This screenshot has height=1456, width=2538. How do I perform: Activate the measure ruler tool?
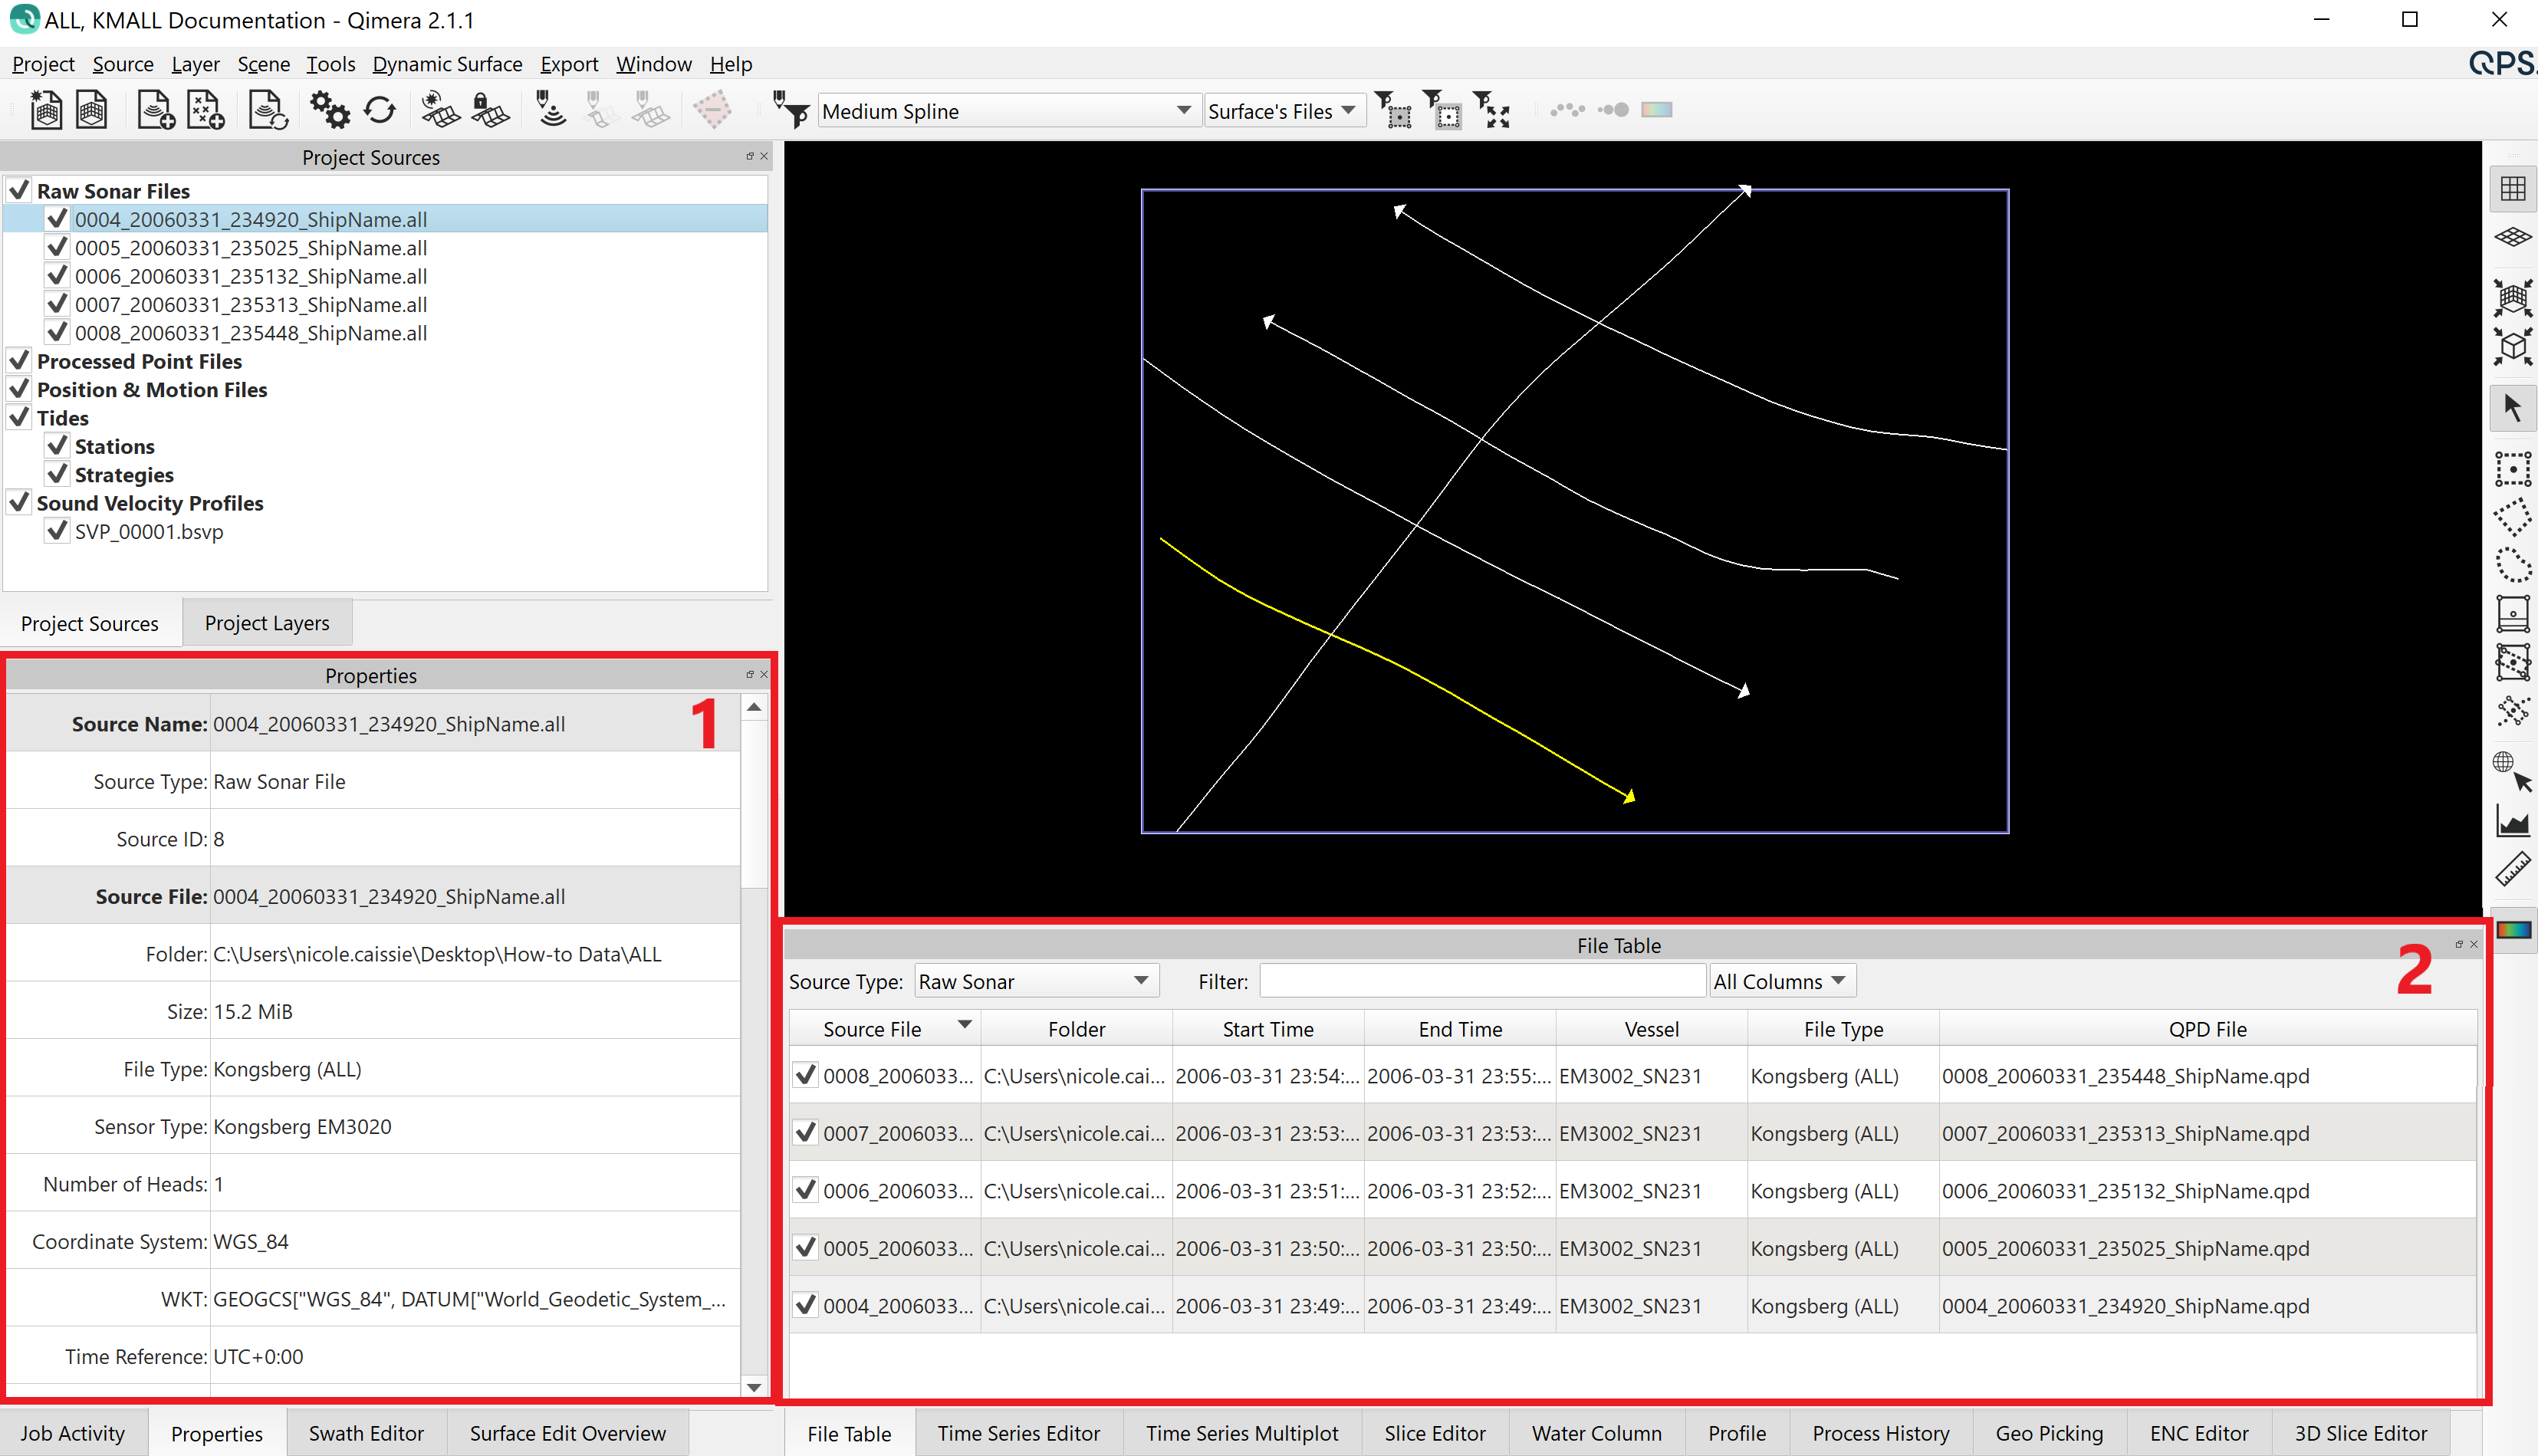coord(2512,868)
